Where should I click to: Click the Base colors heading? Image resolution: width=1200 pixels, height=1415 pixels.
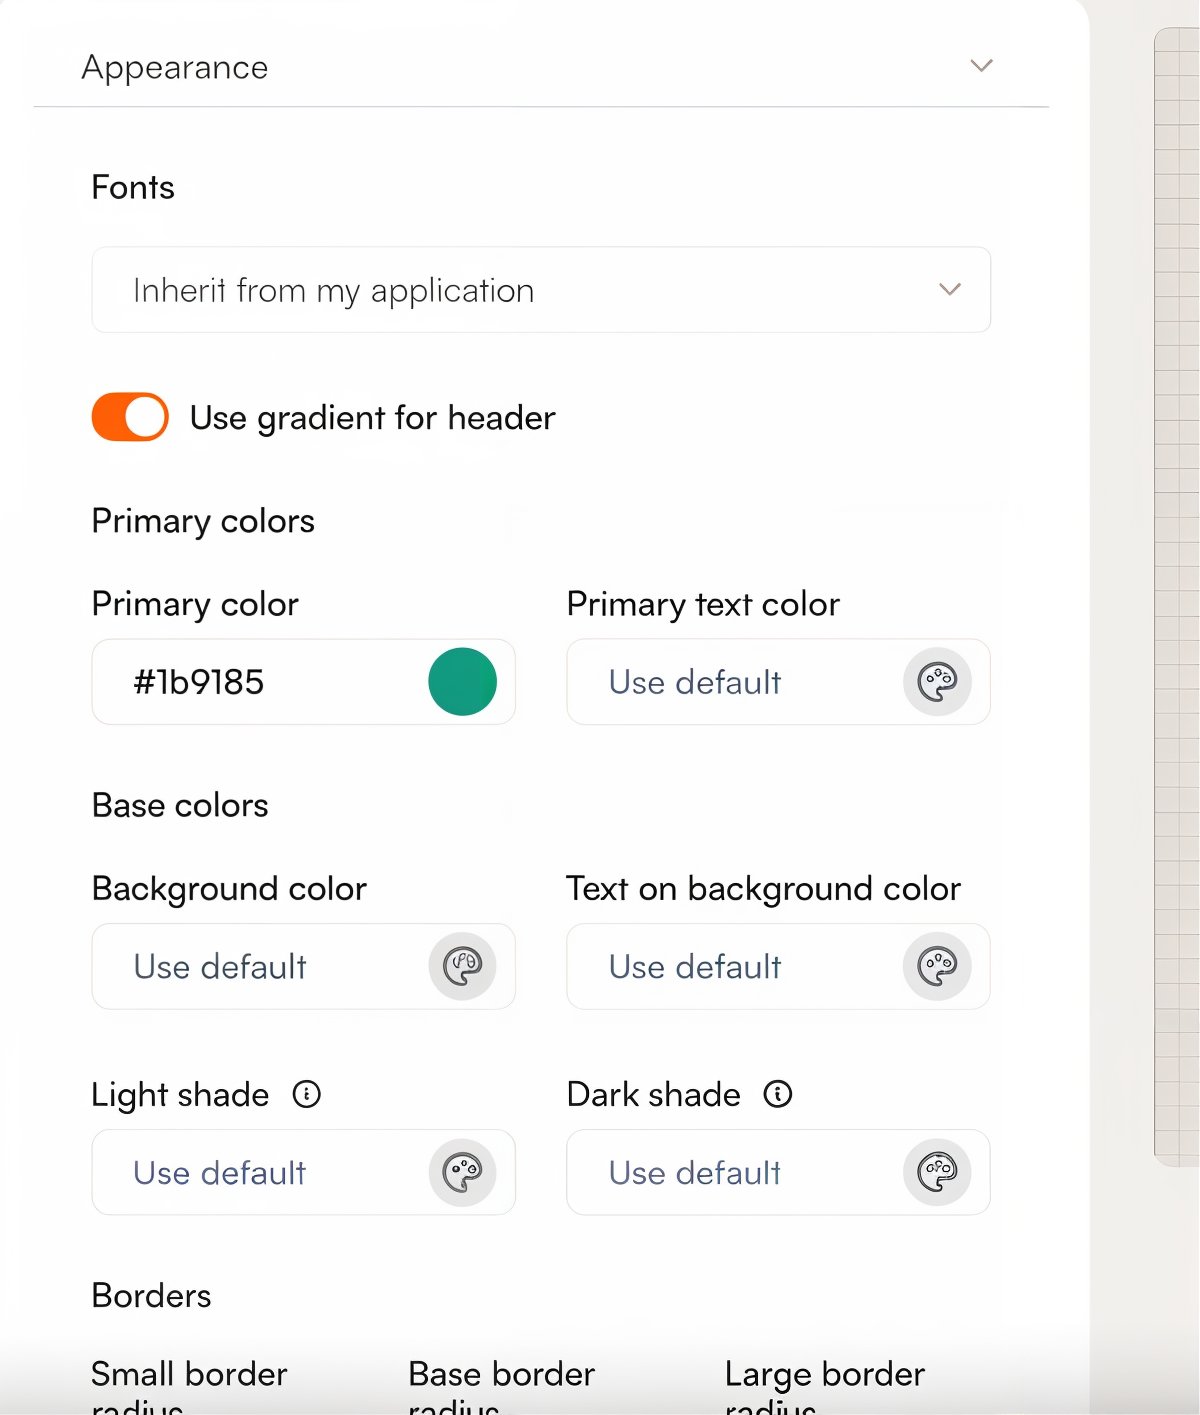click(x=180, y=805)
